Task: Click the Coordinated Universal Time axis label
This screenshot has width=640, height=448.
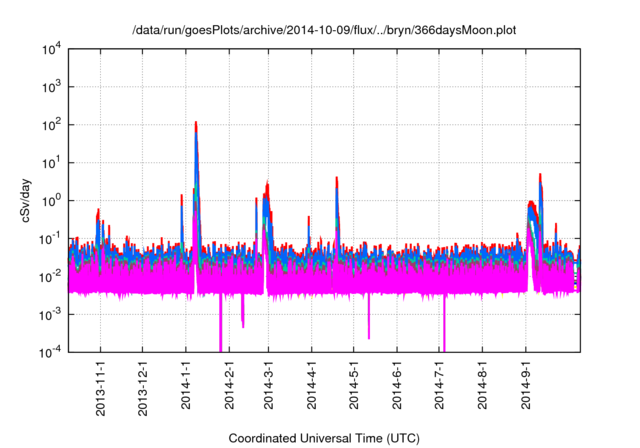Action: [x=324, y=438]
